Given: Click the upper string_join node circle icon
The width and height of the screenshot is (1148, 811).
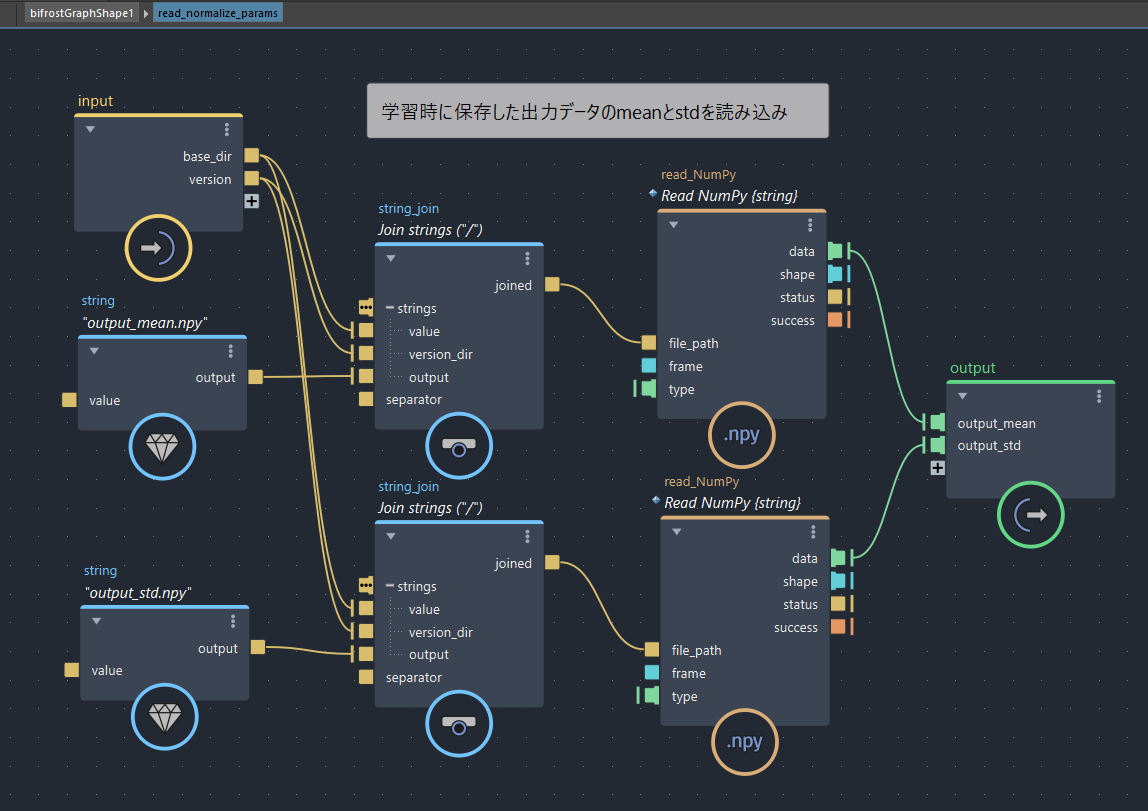Looking at the screenshot, I should click(459, 446).
